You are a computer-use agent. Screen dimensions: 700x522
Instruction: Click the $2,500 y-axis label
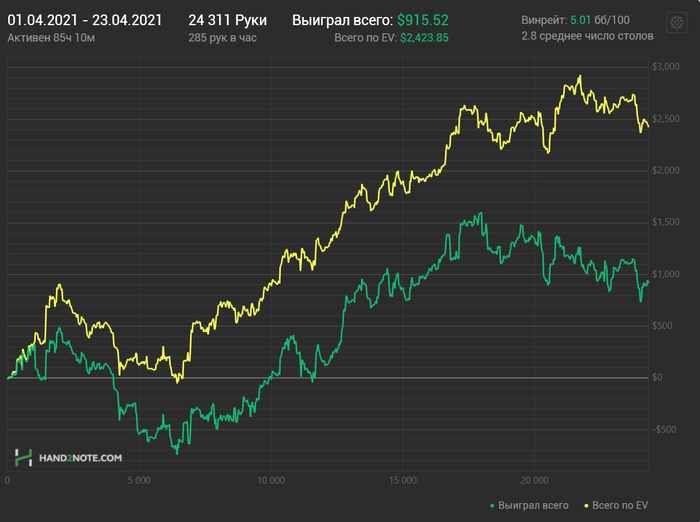pos(666,119)
